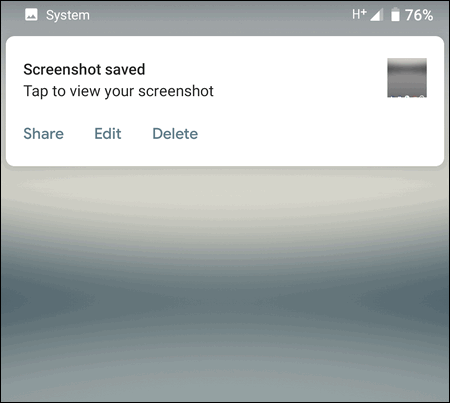Share the saved screenshot
This screenshot has width=450, height=403.
[x=44, y=134]
